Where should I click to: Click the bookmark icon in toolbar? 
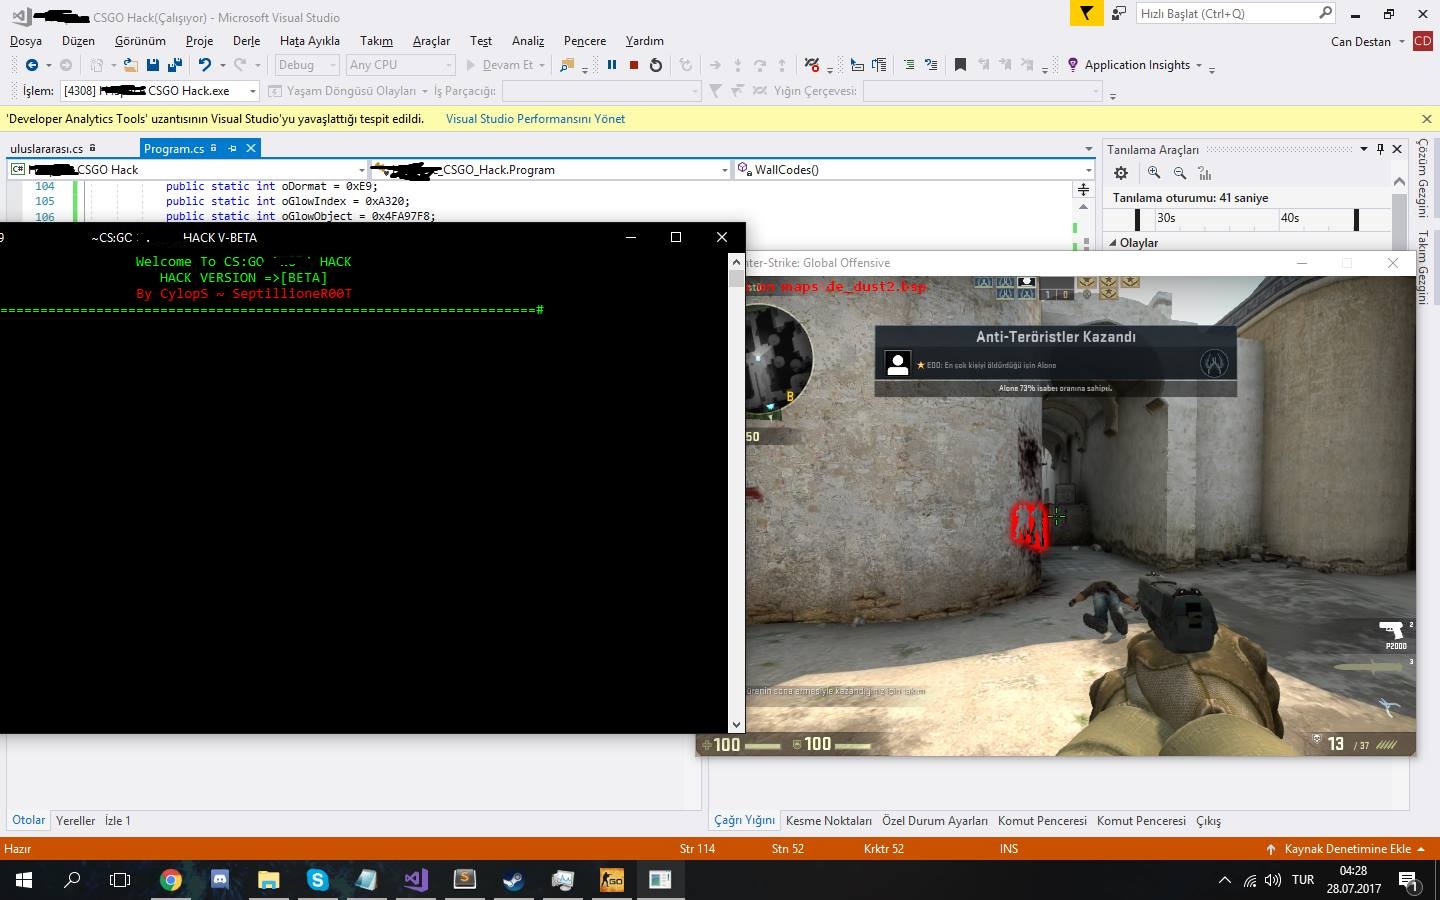pos(960,65)
